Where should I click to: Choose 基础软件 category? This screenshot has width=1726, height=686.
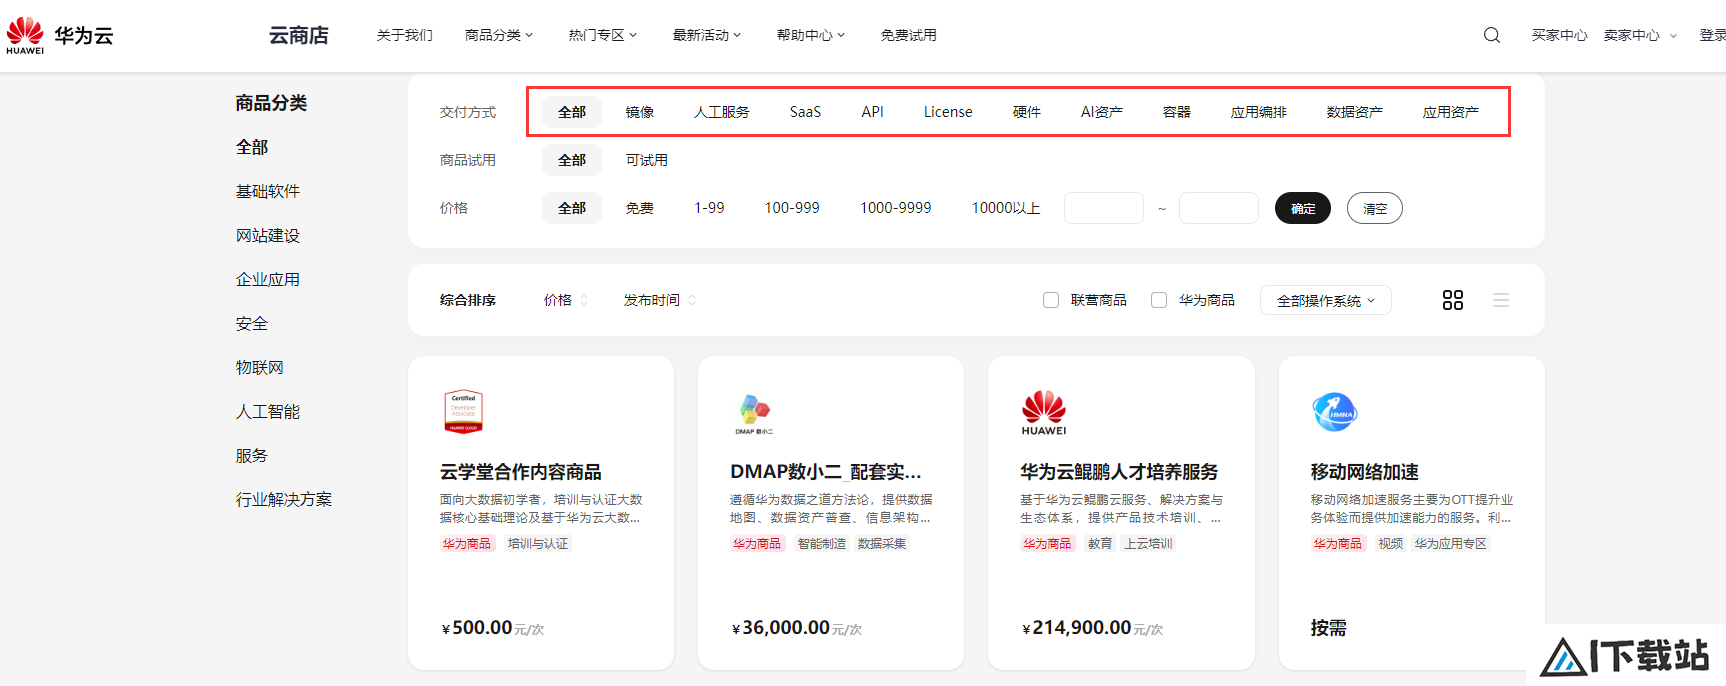(x=268, y=191)
